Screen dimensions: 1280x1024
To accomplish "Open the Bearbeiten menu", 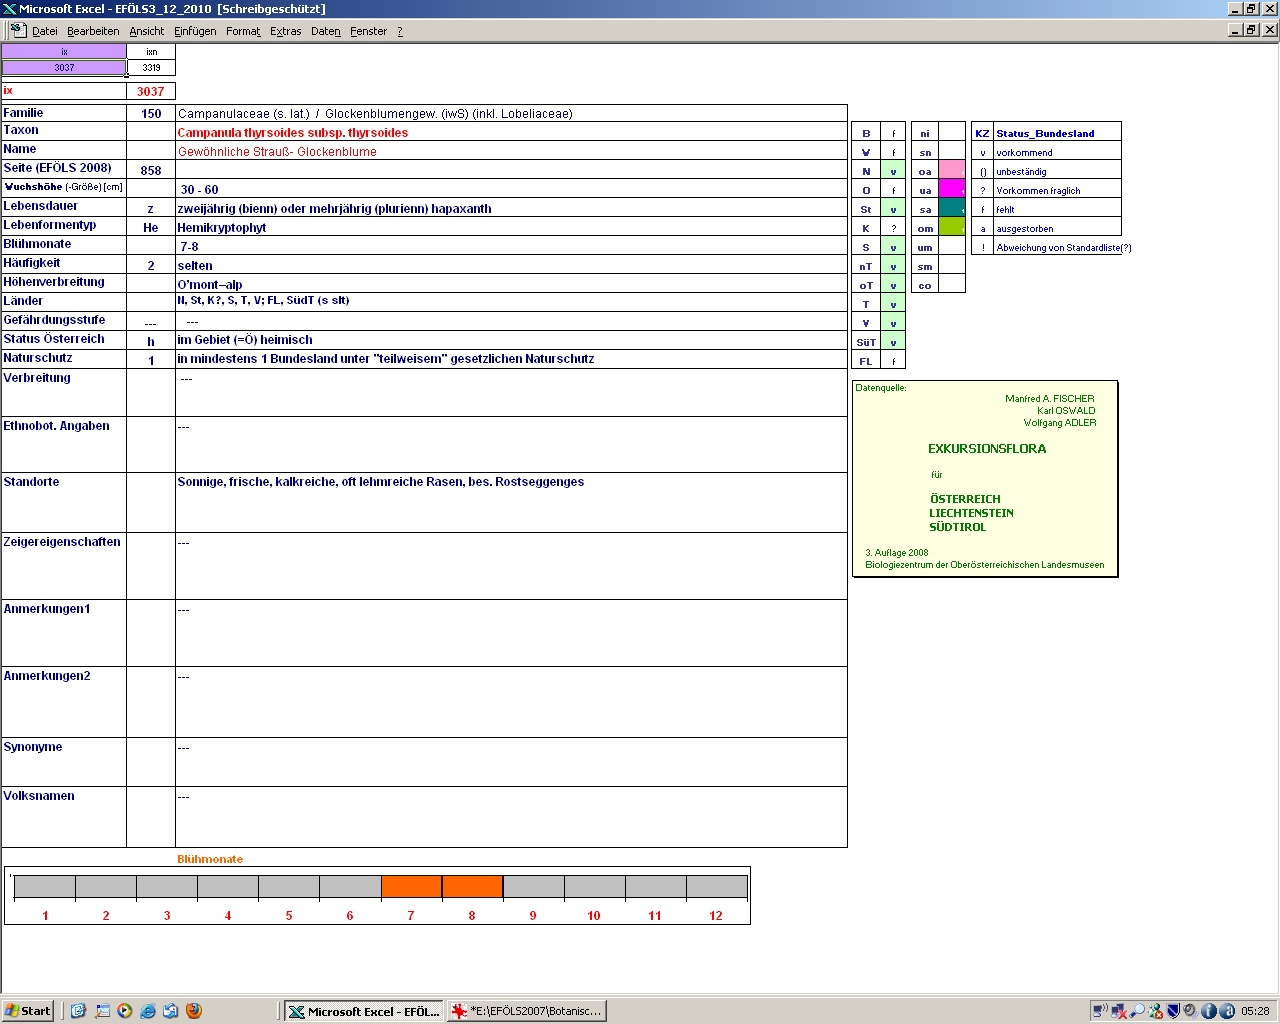I will (x=93, y=31).
